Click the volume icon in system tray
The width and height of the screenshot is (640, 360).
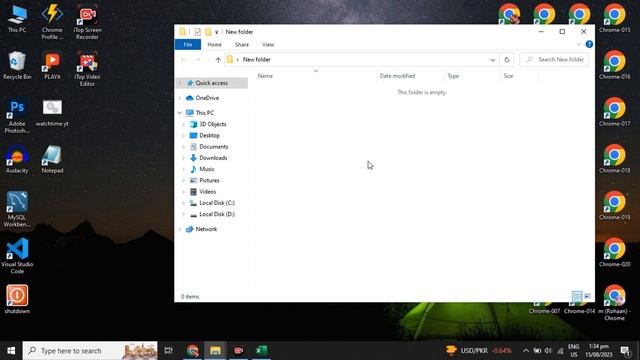point(548,351)
